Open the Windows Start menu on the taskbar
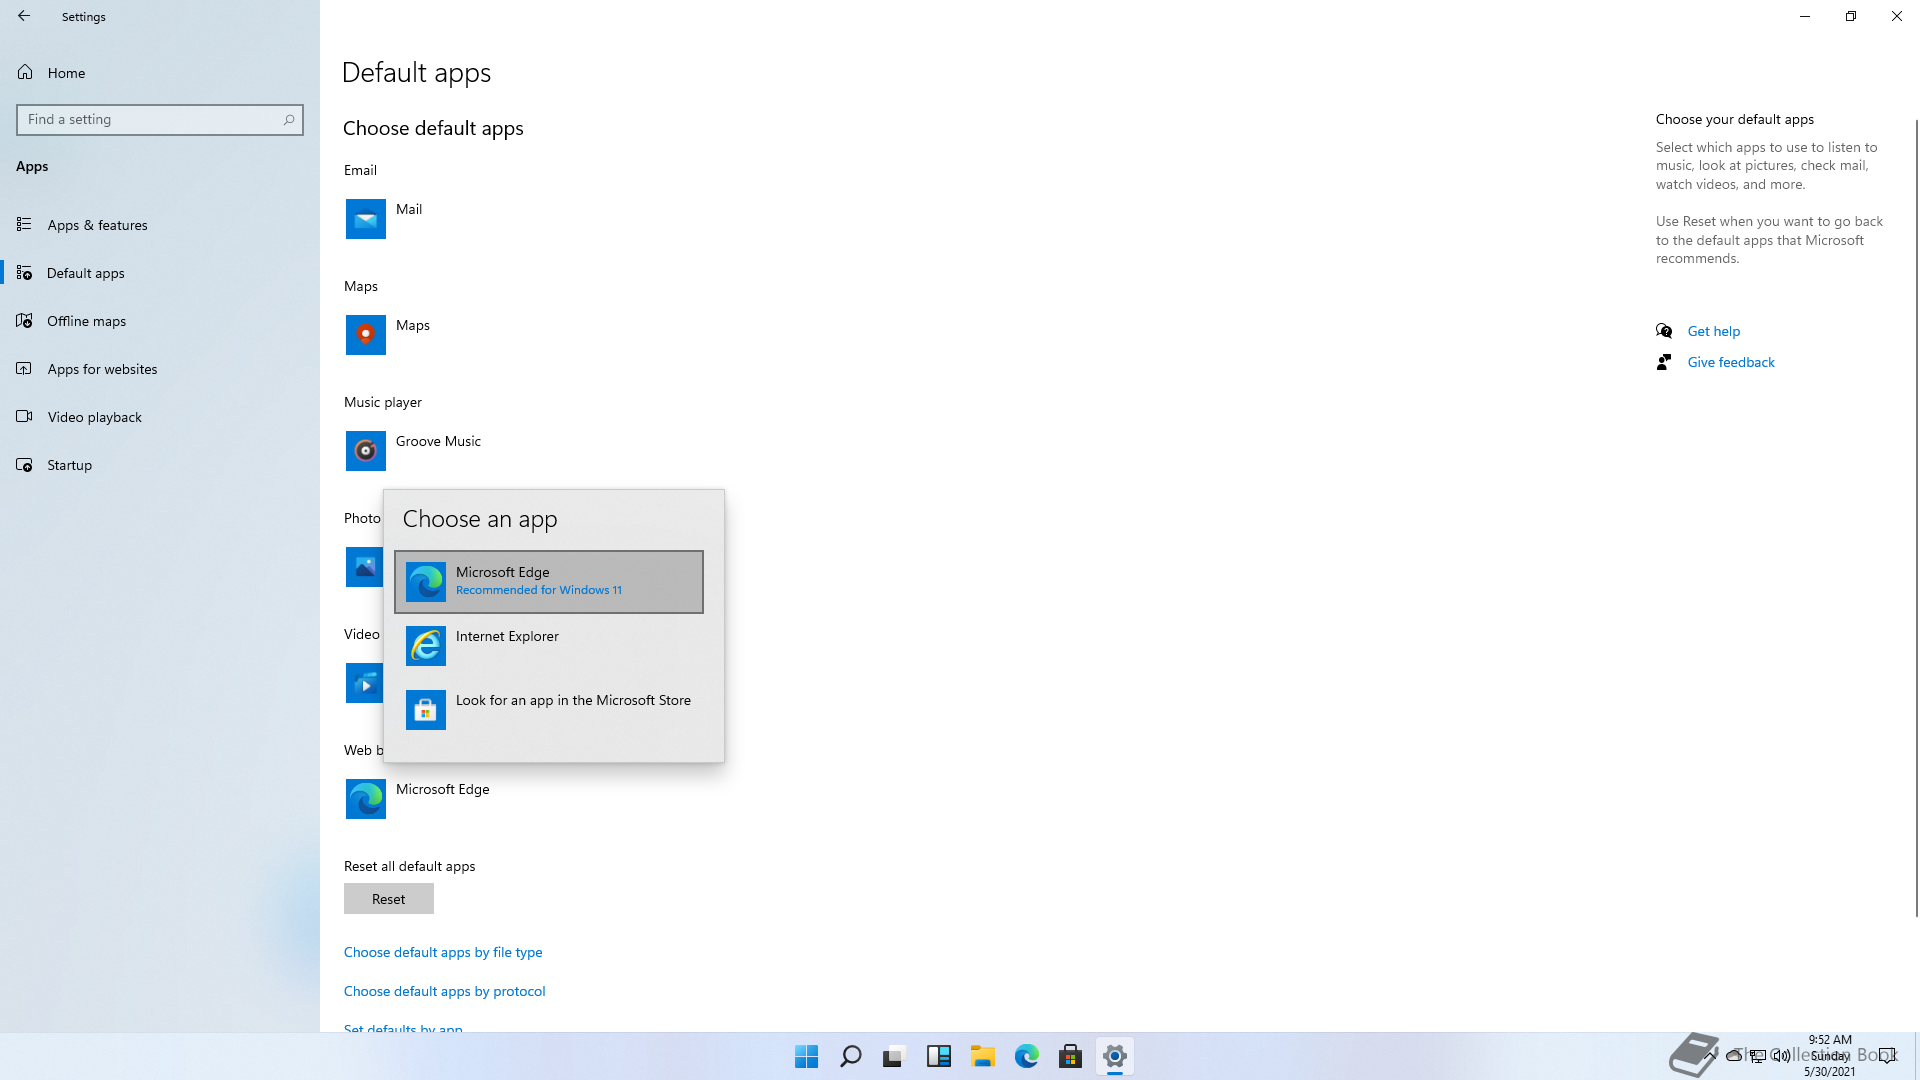 coord(807,1056)
